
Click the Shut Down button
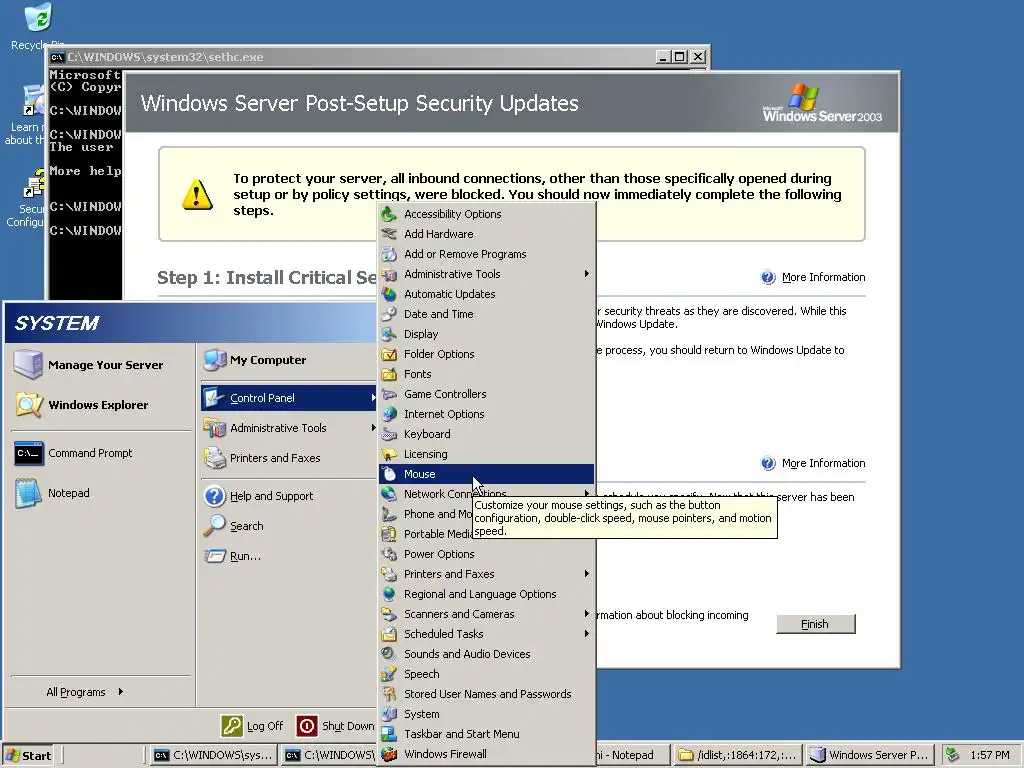(x=336, y=726)
